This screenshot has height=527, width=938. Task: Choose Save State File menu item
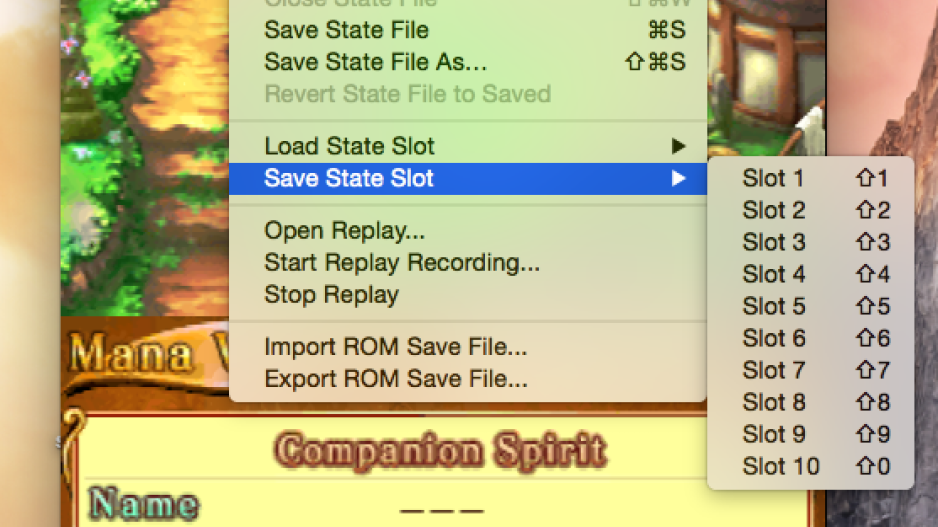click(x=346, y=30)
